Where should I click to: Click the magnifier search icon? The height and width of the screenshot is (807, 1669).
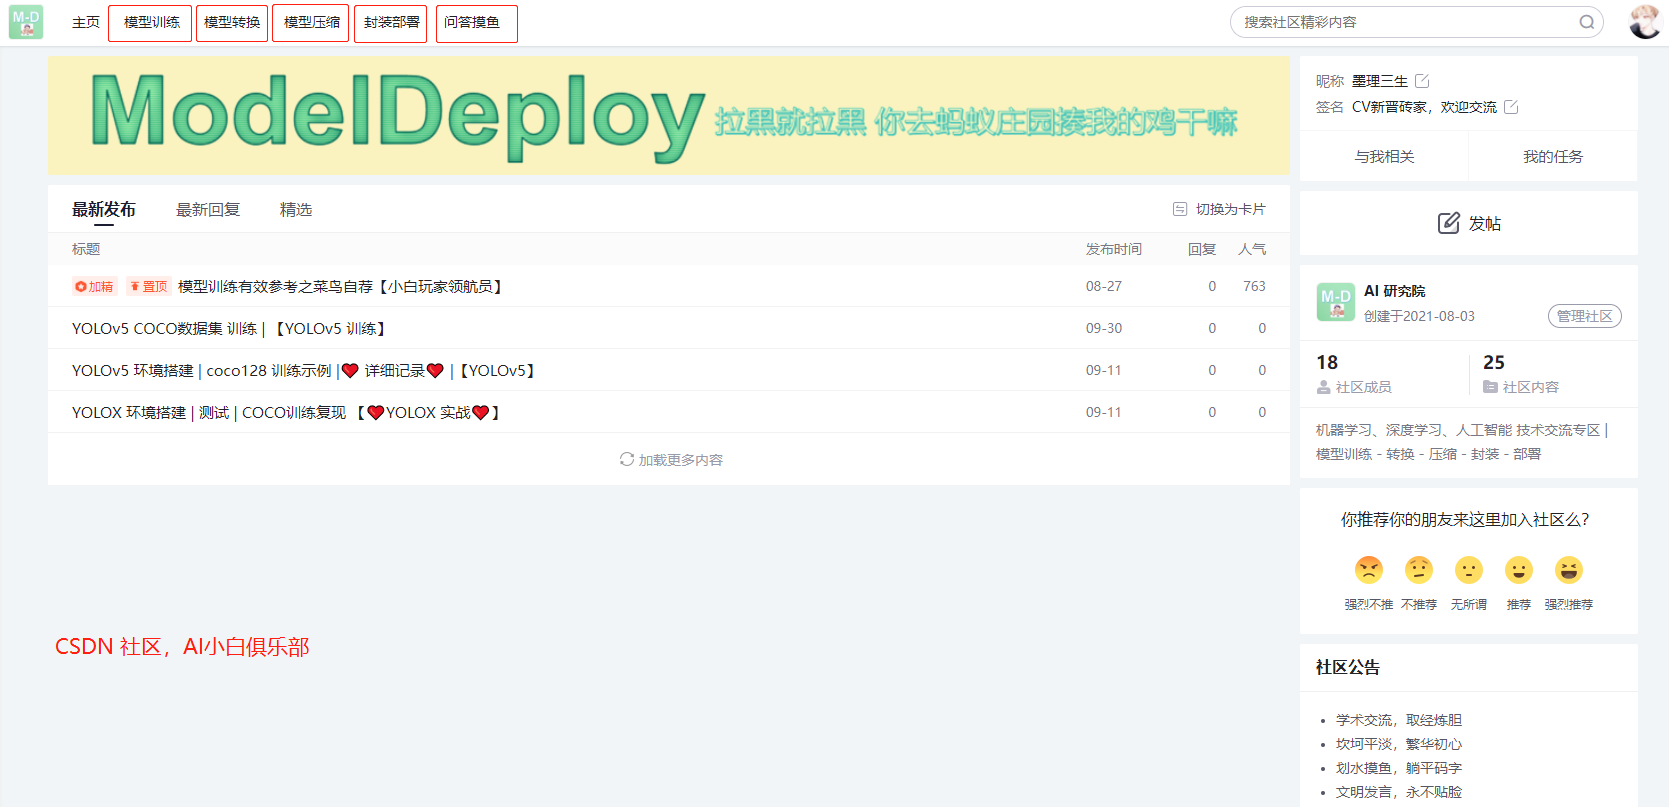pyautogui.click(x=1587, y=22)
